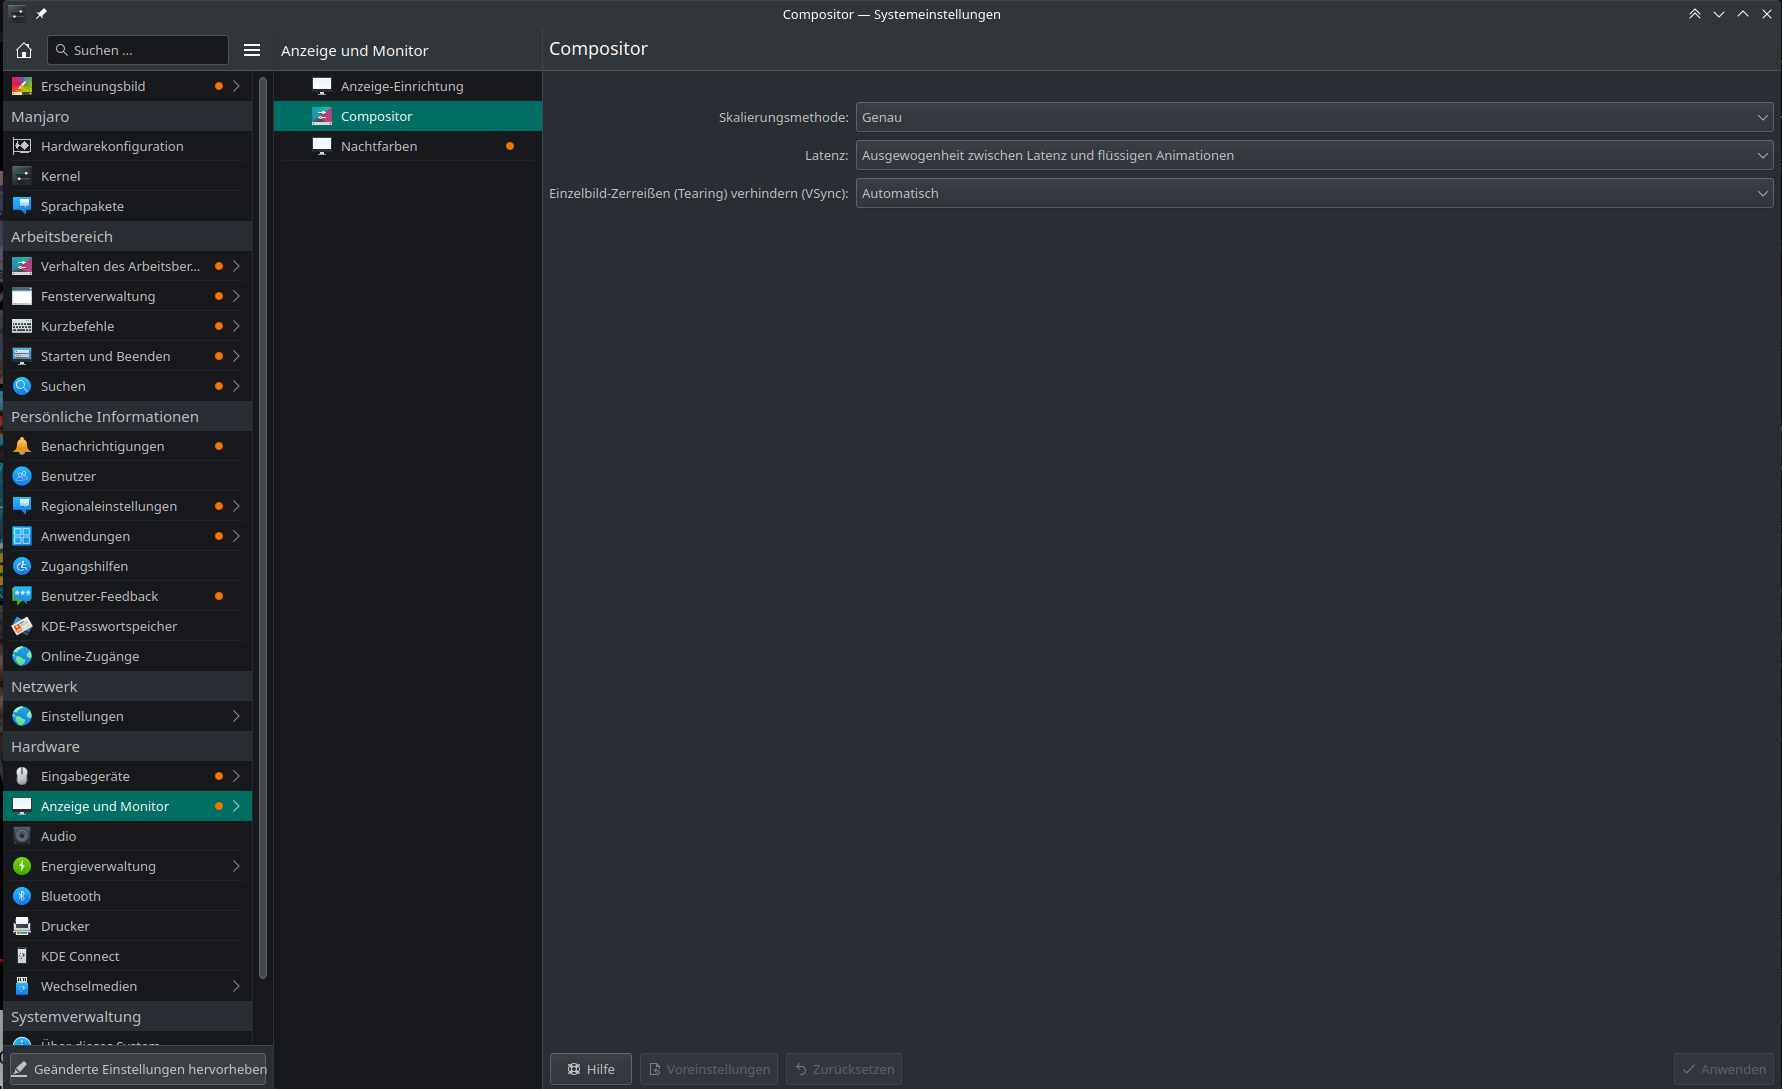Click the "Kernel" row label
1782x1089 pixels.
60,176
